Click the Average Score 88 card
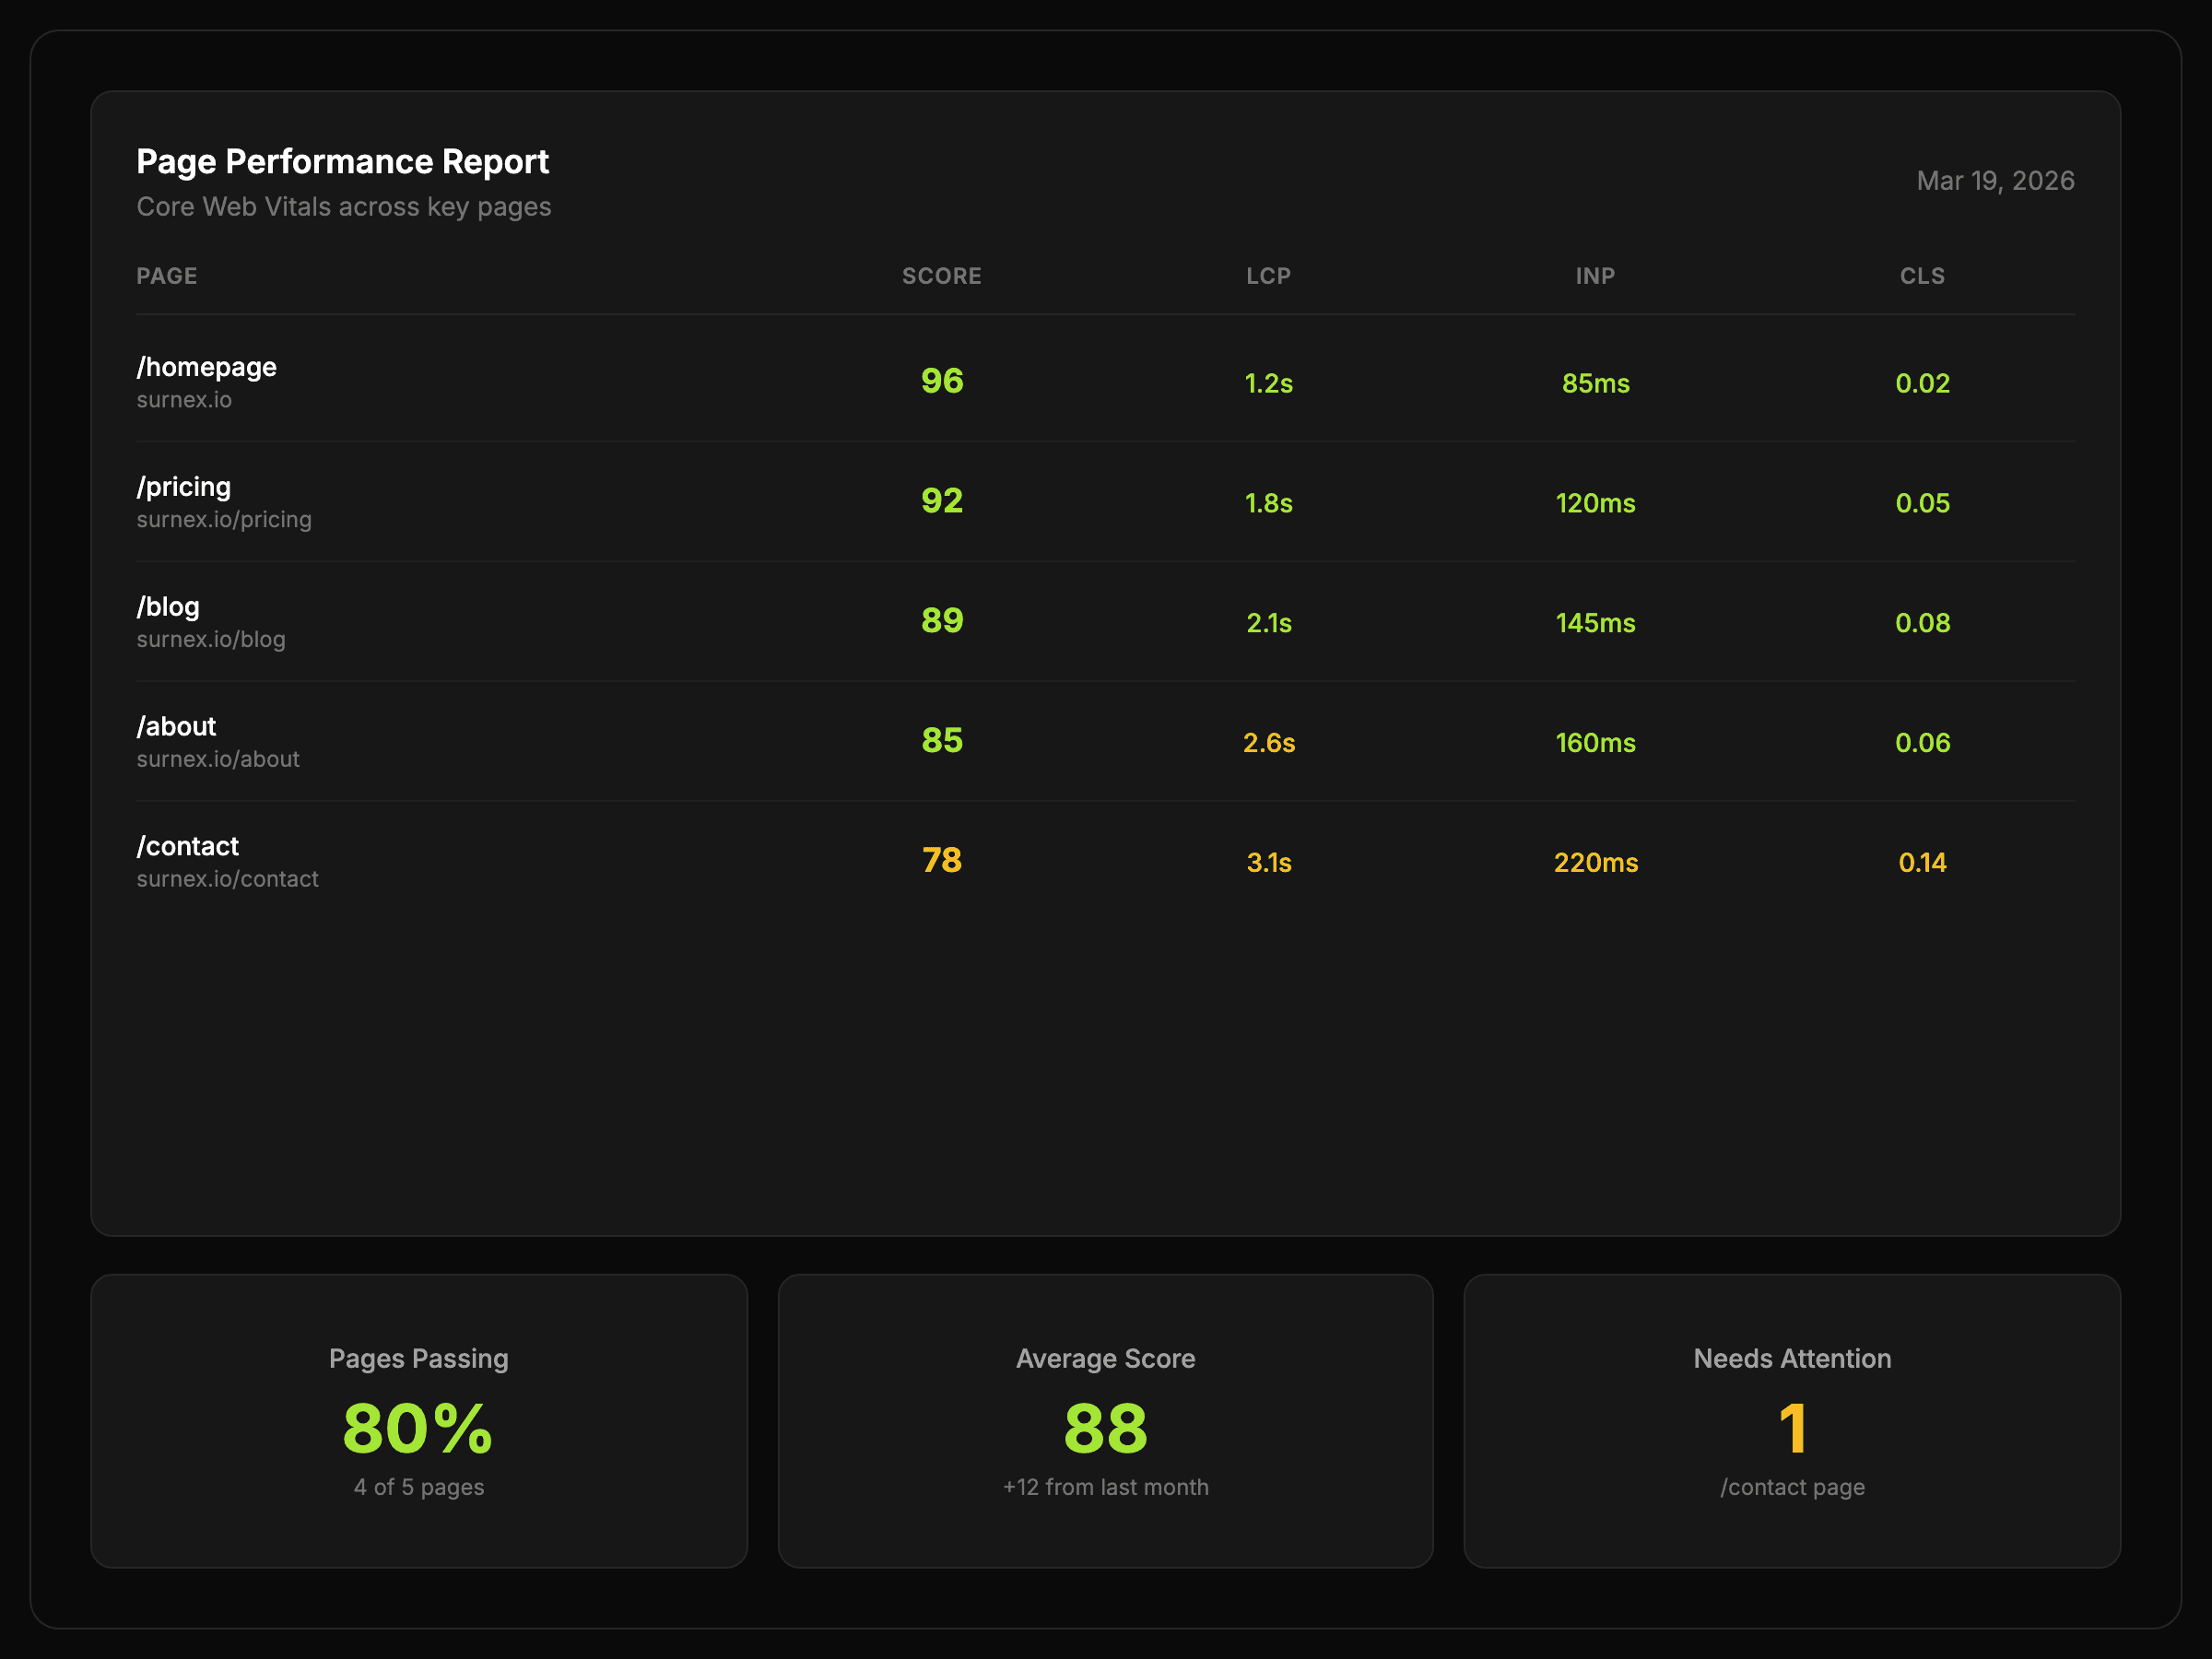Image resolution: width=2212 pixels, height=1659 pixels. [1105, 1421]
